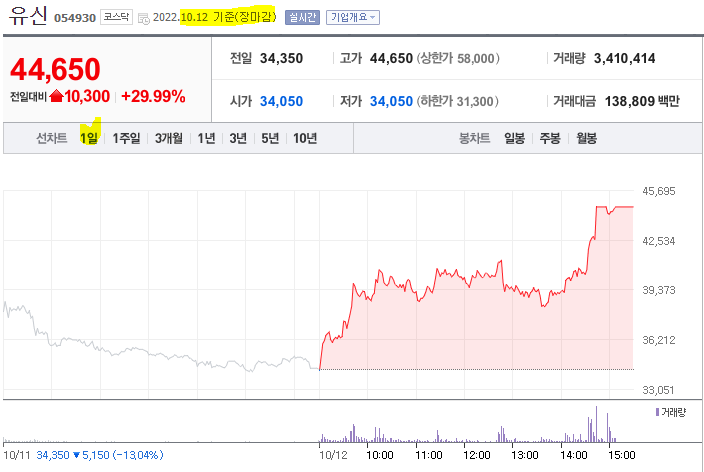The width and height of the screenshot is (704, 472).
Task: Click the 14:00 time axis label
Action: click(x=573, y=455)
